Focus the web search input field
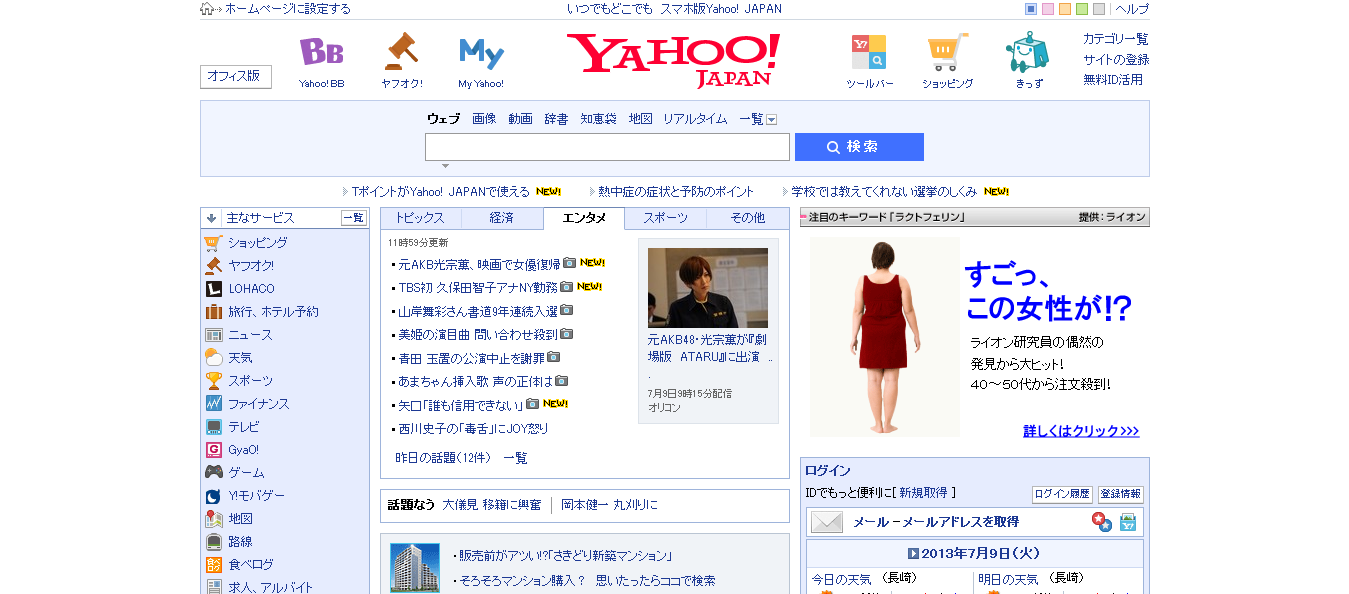1349x594 pixels. (607, 147)
